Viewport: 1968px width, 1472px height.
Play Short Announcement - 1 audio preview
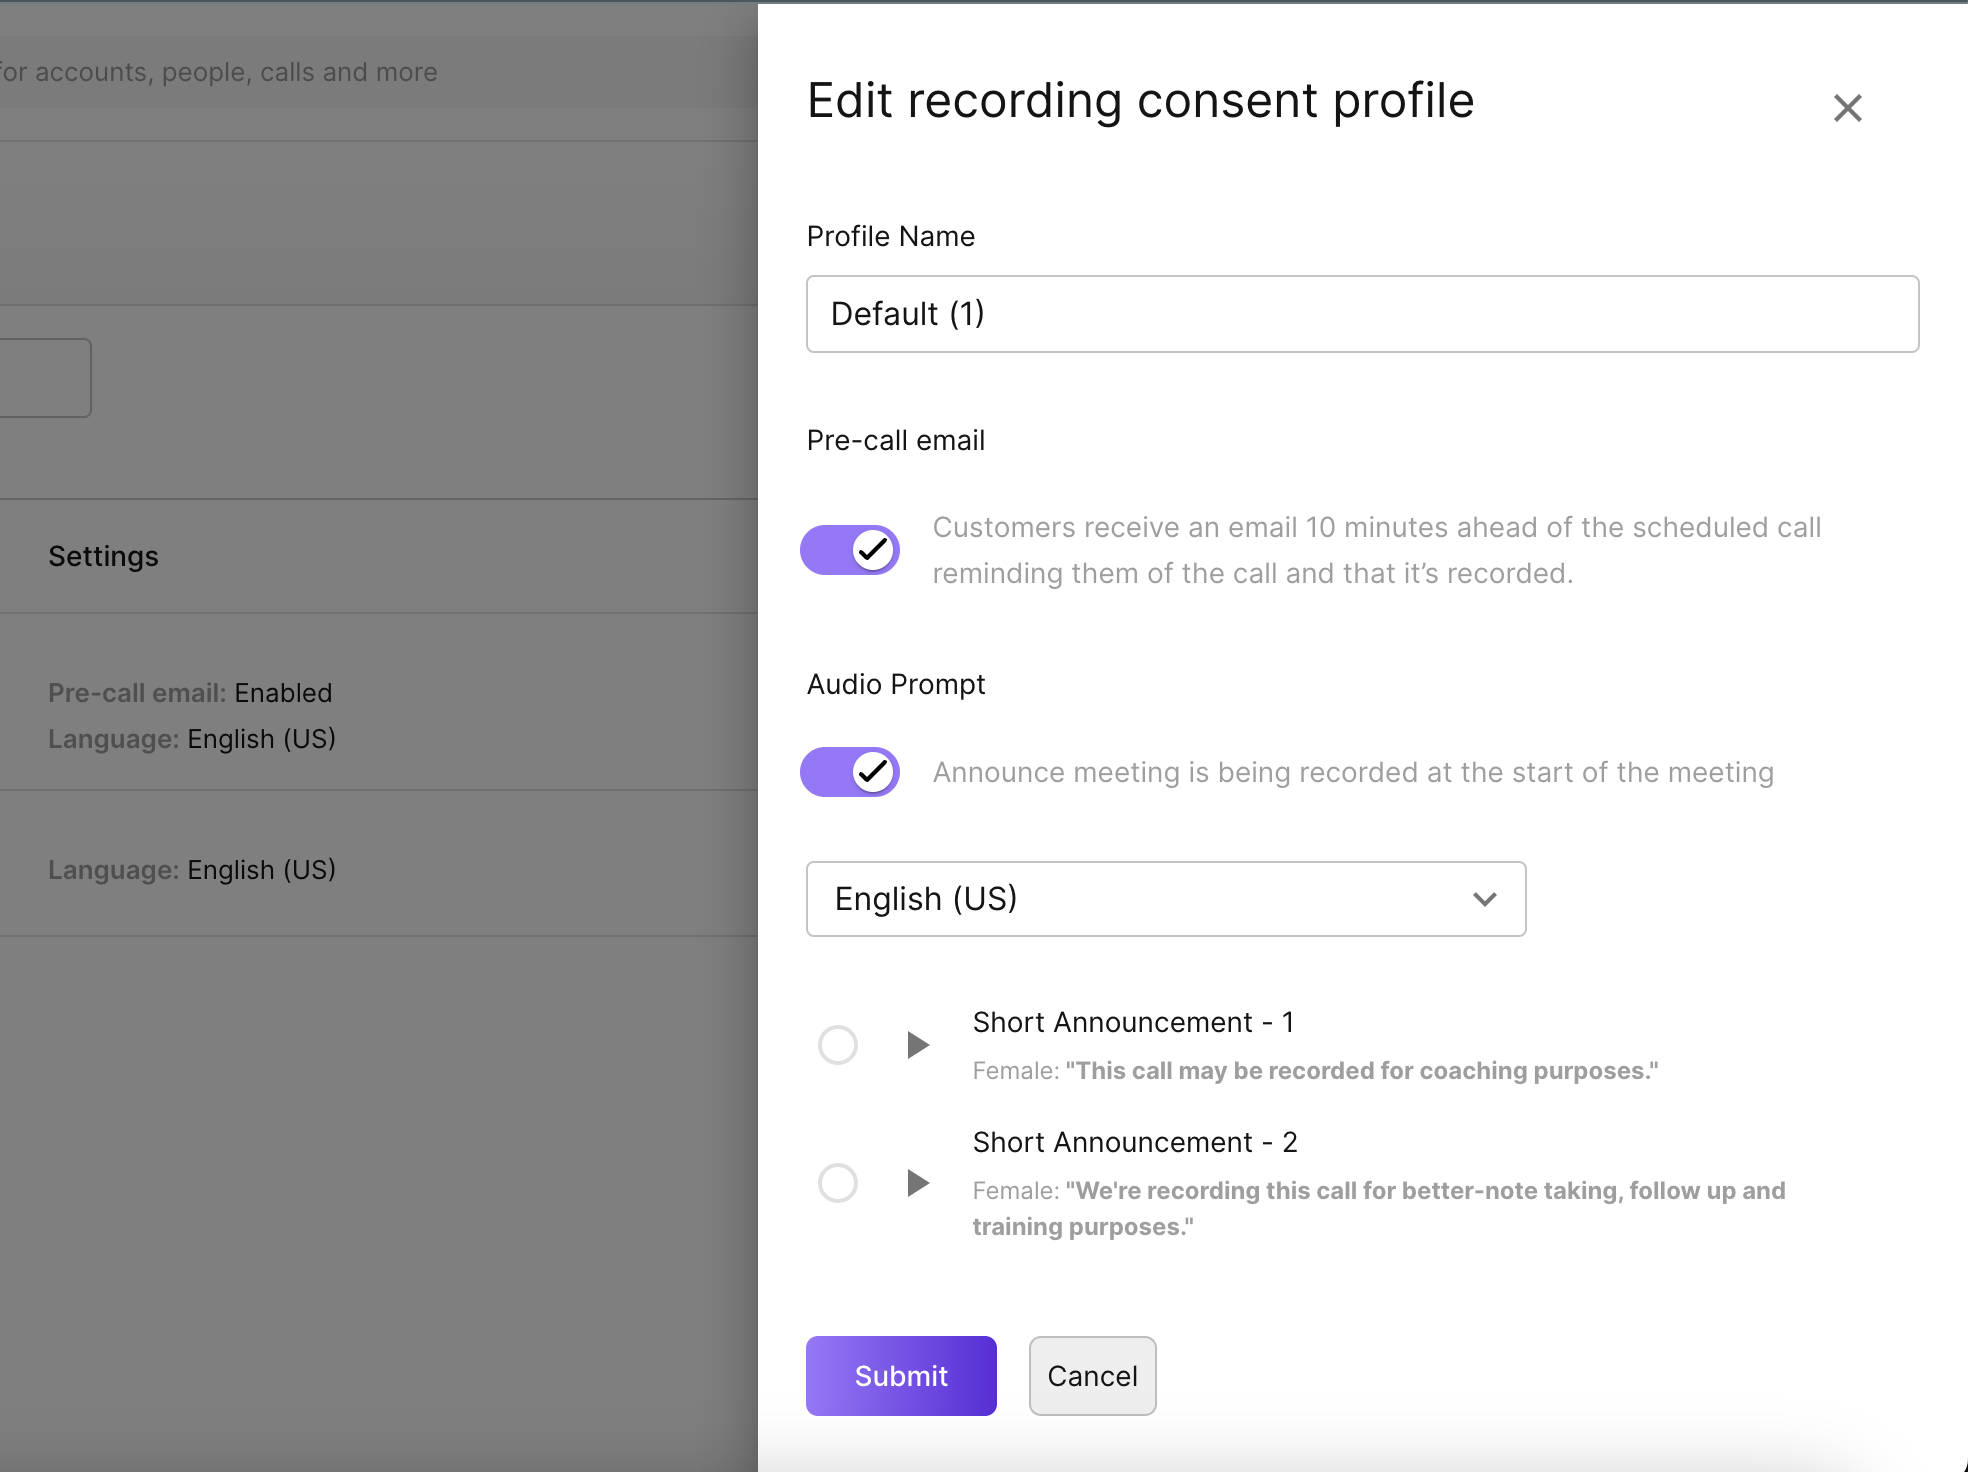click(x=917, y=1045)
